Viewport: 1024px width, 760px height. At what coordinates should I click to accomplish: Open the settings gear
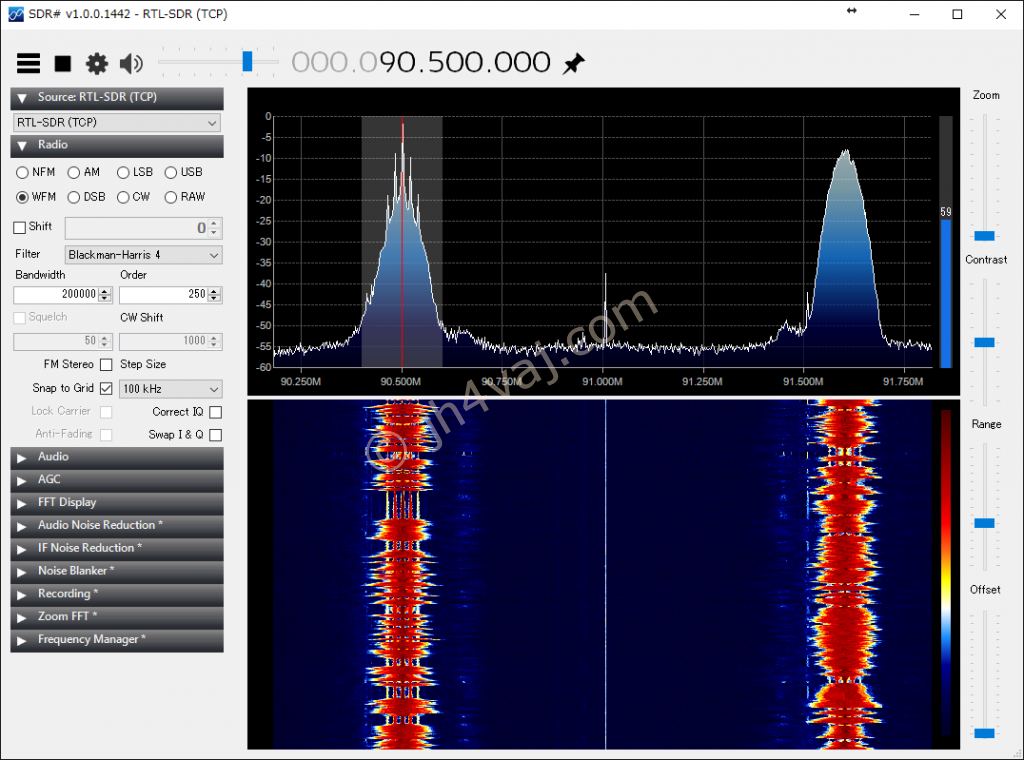click(x=96, y=63)
